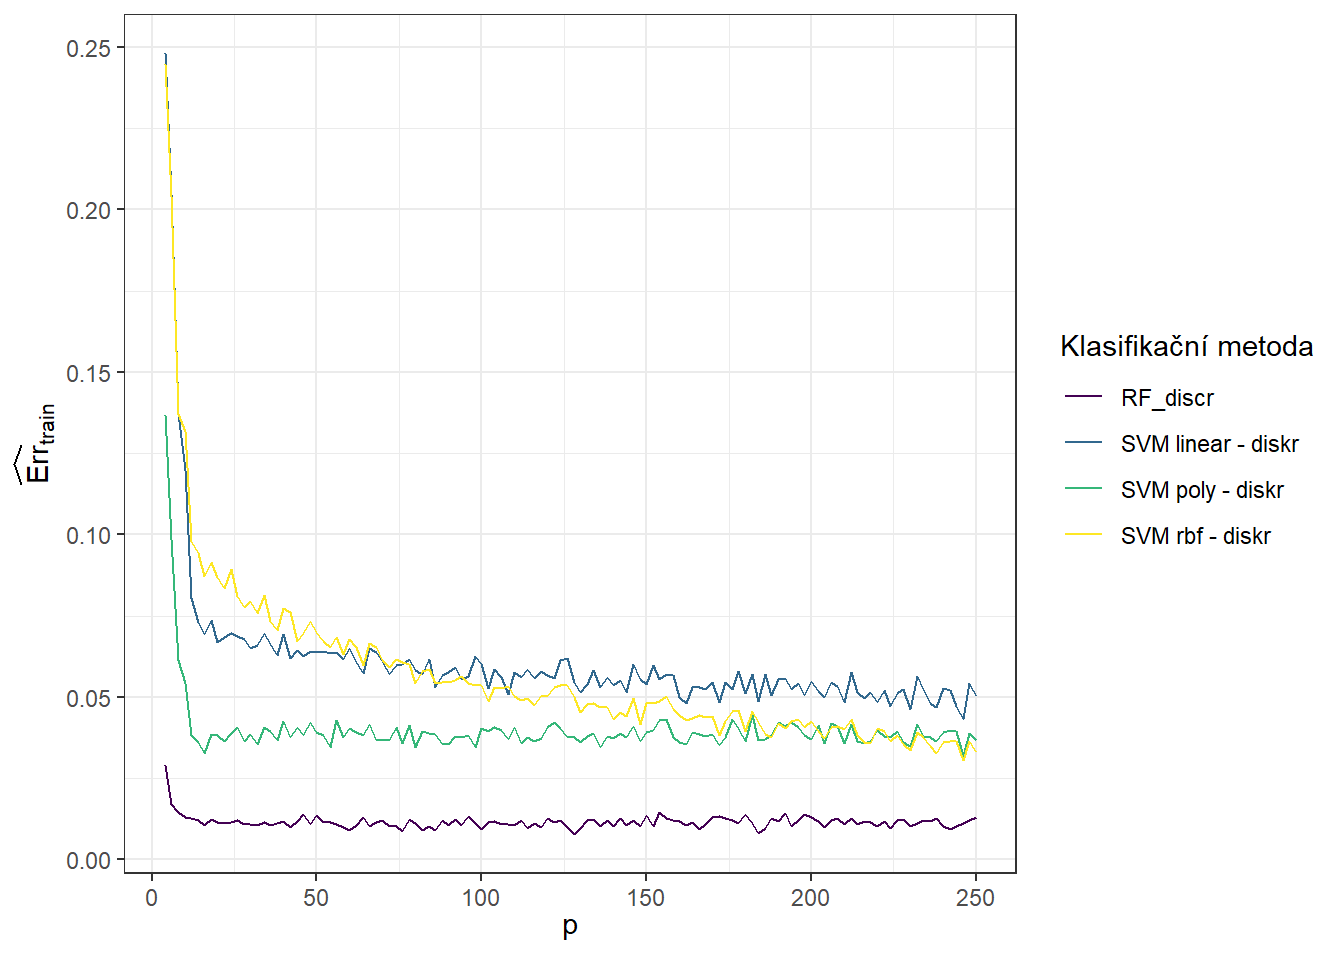
Task: Click the 'Klasifikační metoda' legend title
Action: (1186, 347)
